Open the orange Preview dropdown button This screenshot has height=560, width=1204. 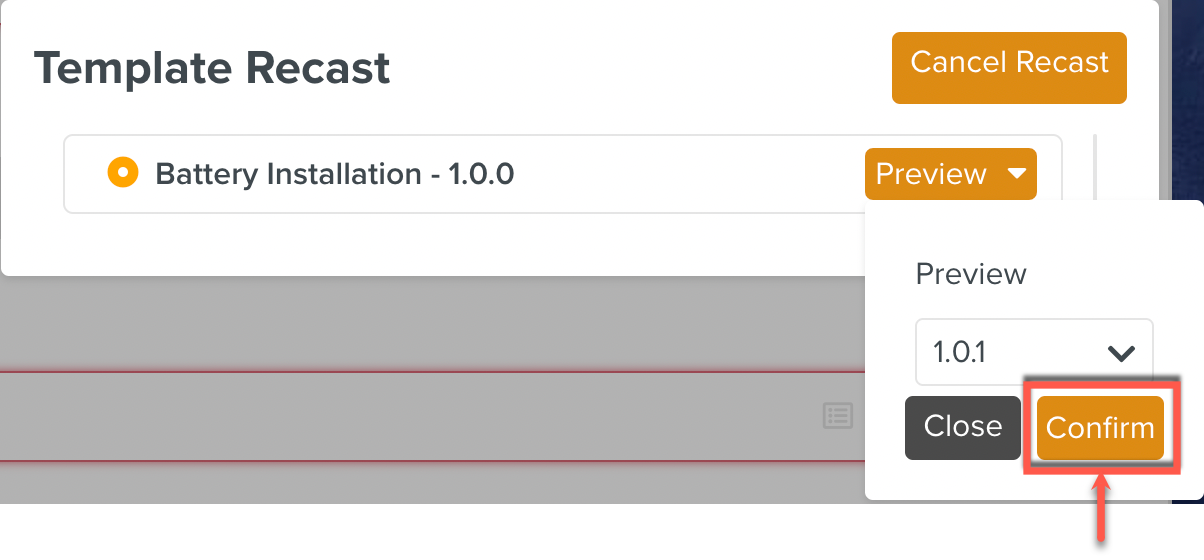tap(931, 174)
